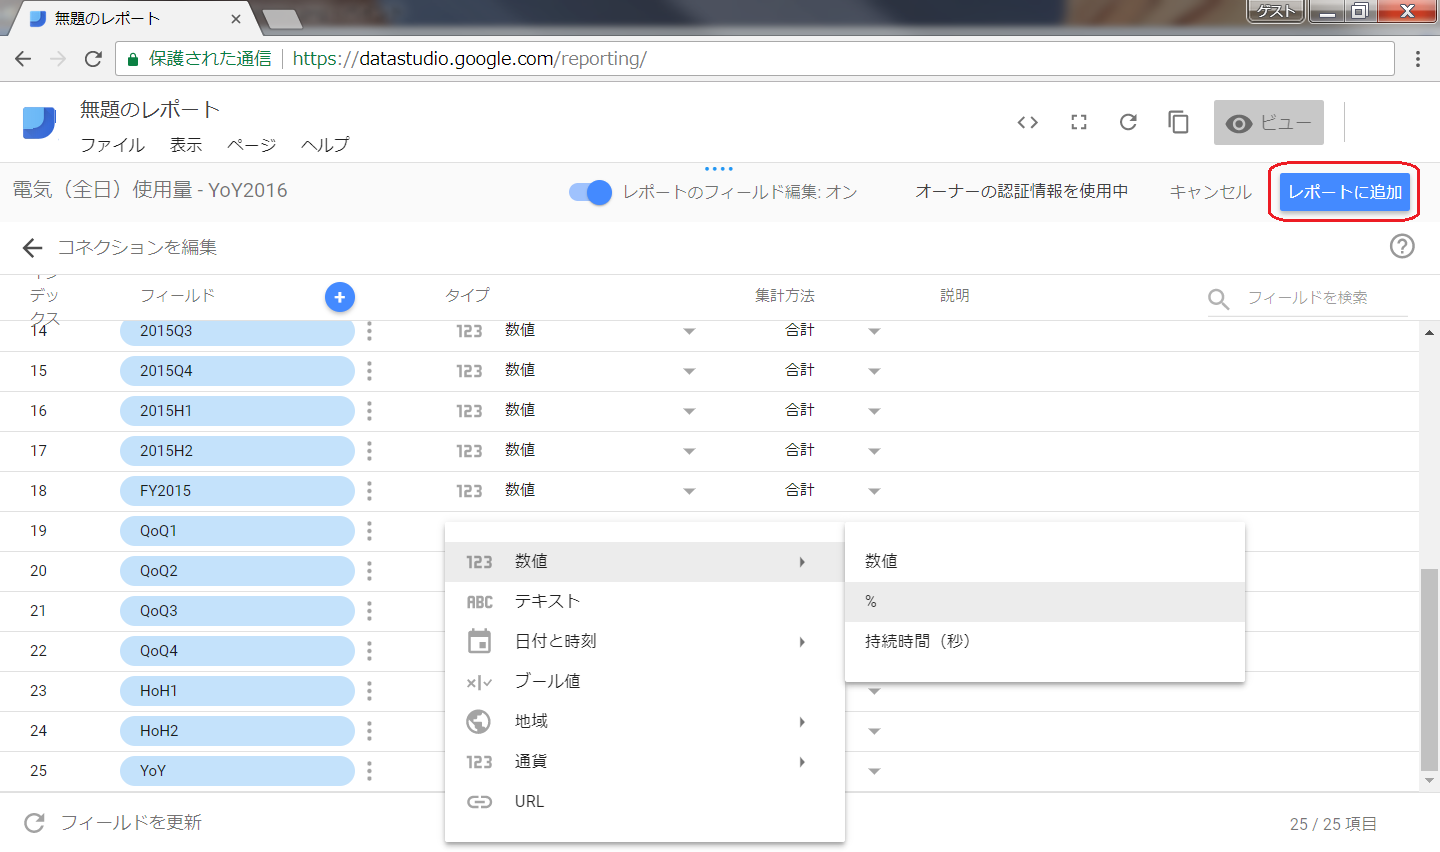Viewport: 1440px width, 852px height.
Task: Expand 通貨 type submenu
Action: pos(645,762)
